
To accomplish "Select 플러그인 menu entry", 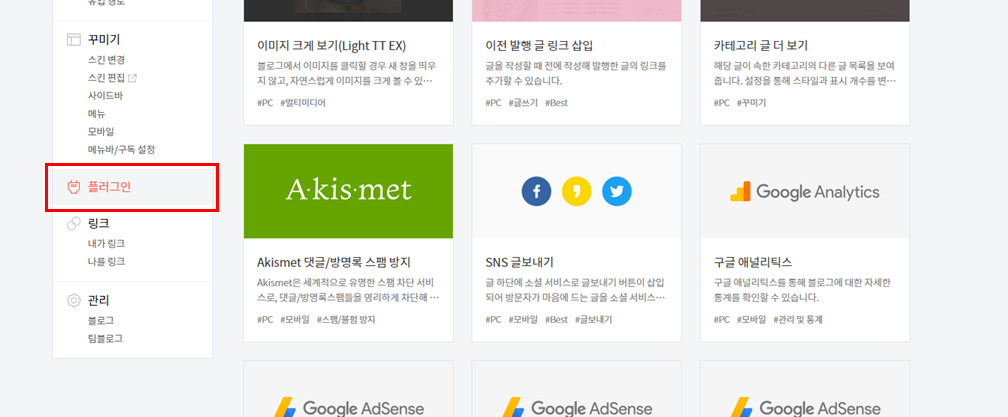I will tap(109, 187).
